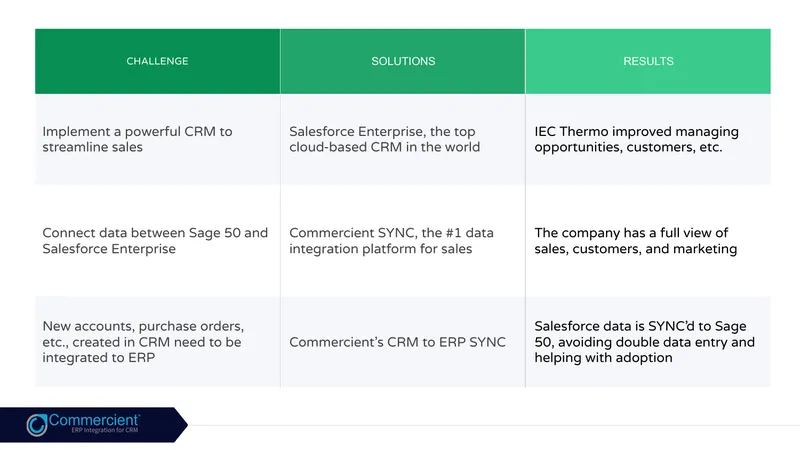800x450 pixels.
Task: Click the Commercient brand name text
Action: (x=93, y=420)
